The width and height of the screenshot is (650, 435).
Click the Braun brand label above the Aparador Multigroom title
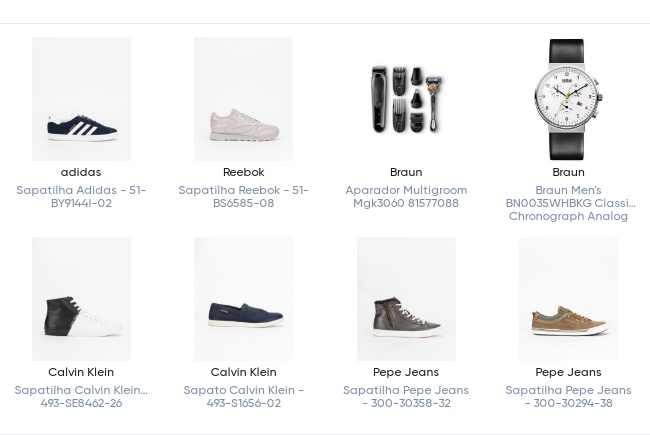(406, 172)
